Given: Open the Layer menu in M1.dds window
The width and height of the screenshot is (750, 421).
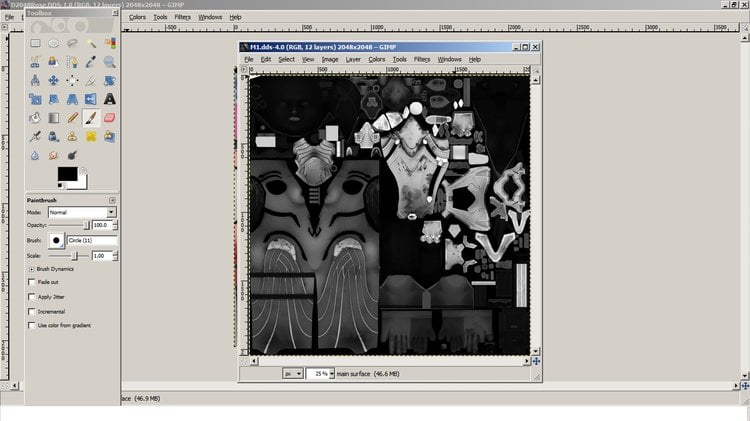Looking at the screenshot, I should click(353, 59).
